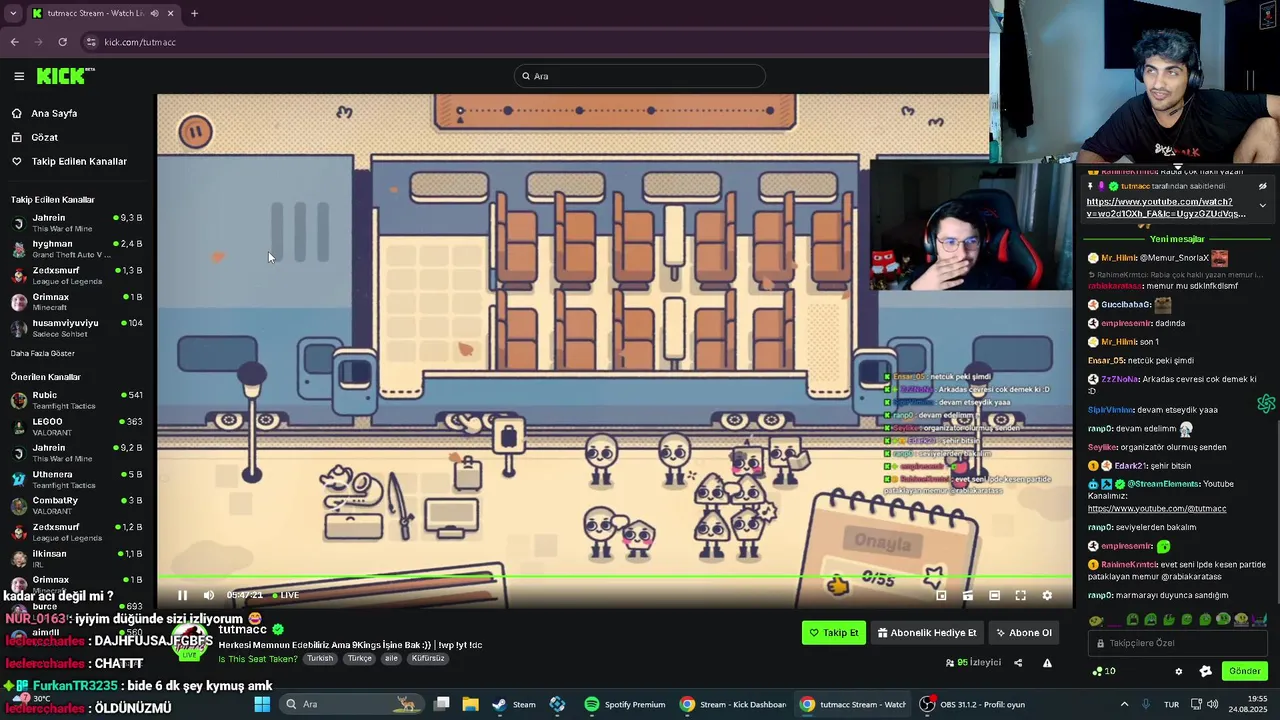Open Steam from the taskbar
1280x720 pixels.
(x=515, y=704)
